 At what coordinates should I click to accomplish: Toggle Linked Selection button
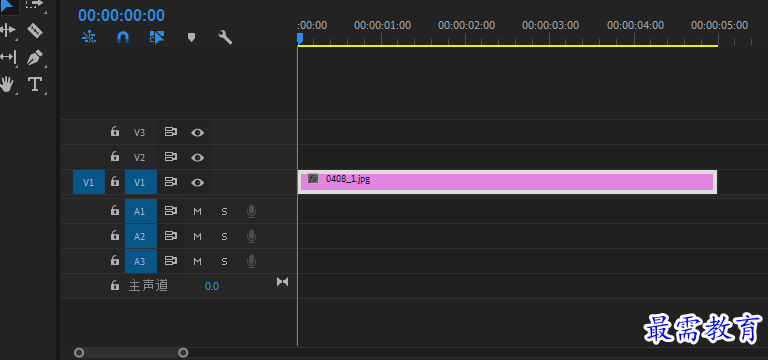pos(157,37)
